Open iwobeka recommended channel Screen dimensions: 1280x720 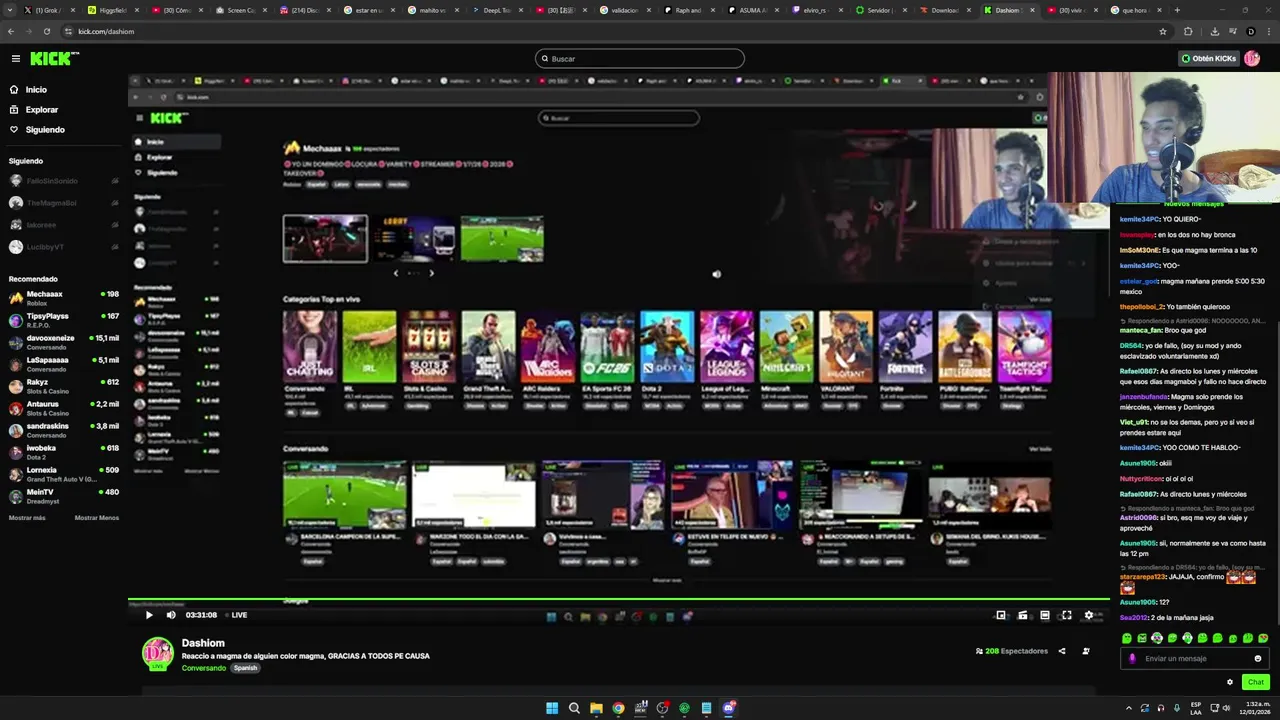[64, 452]
